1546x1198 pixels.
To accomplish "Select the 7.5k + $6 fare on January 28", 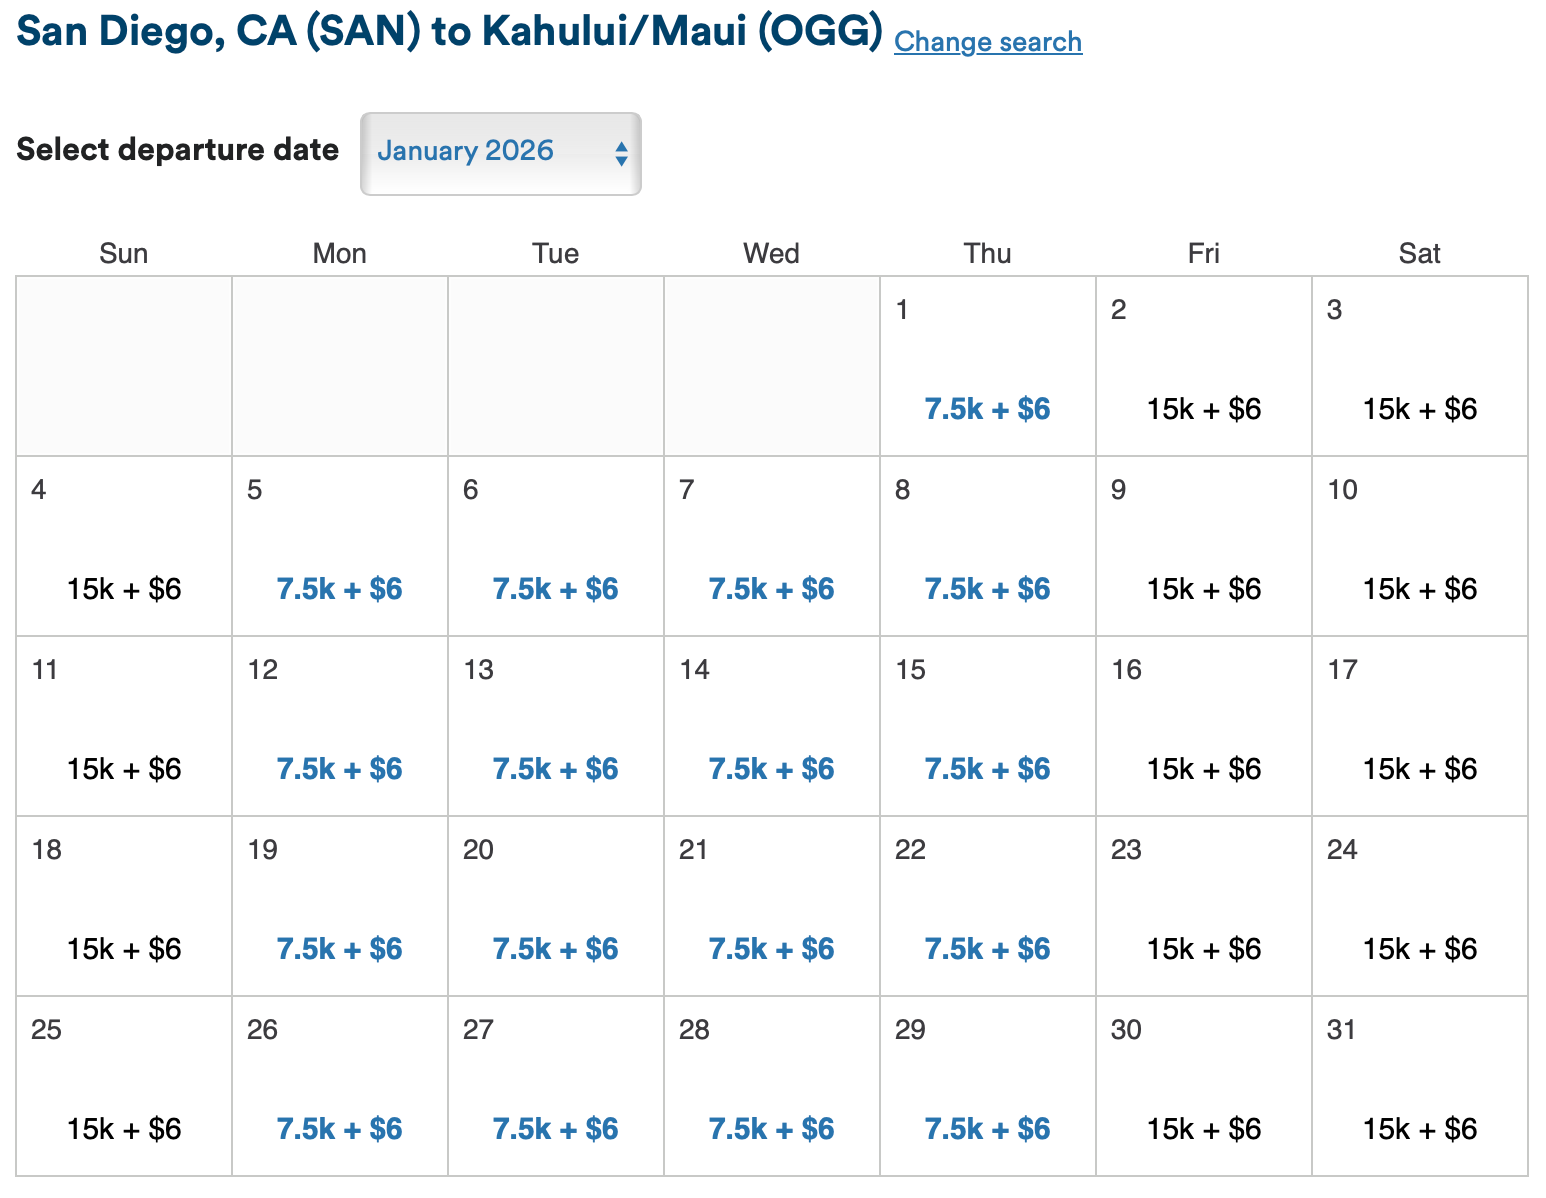I will 771,1129.
